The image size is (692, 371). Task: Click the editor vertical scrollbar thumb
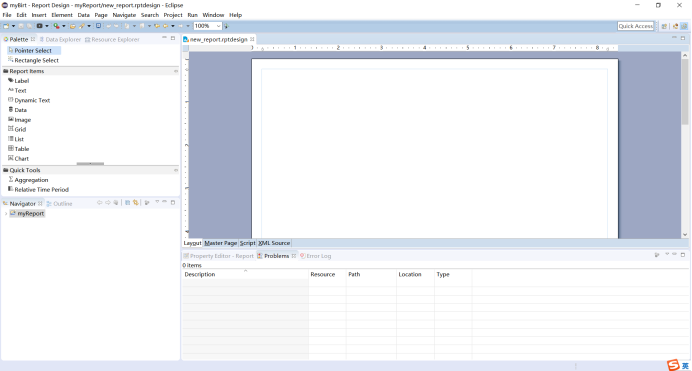click(x=684, y=92)
